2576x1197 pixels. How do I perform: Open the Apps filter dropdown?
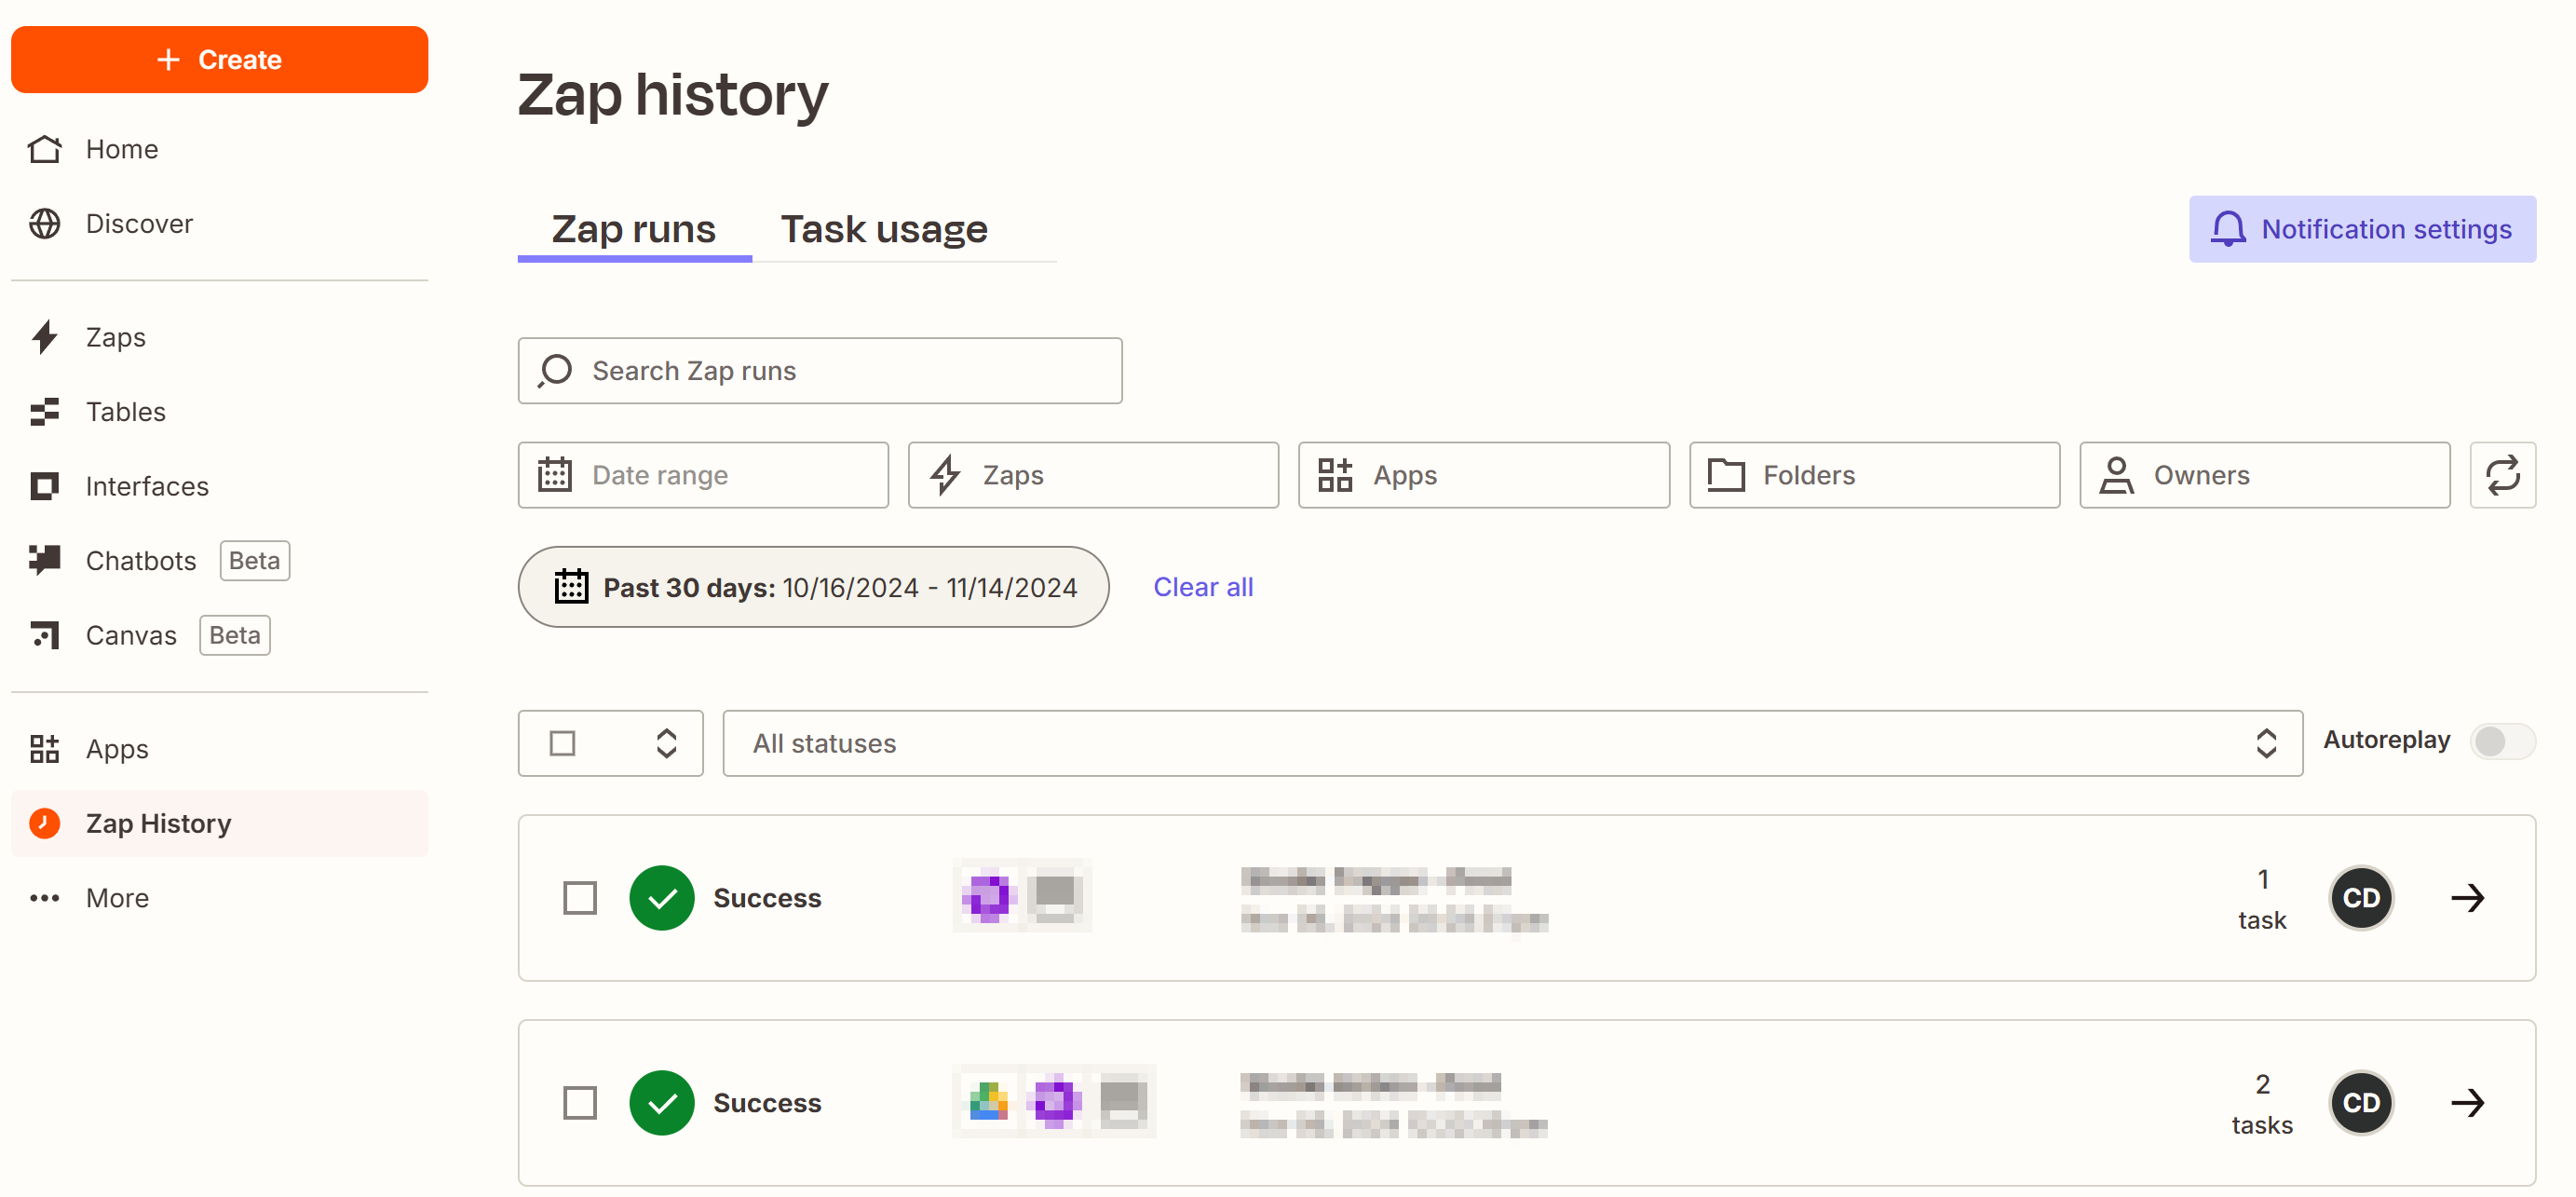(x=1484, y=475)
